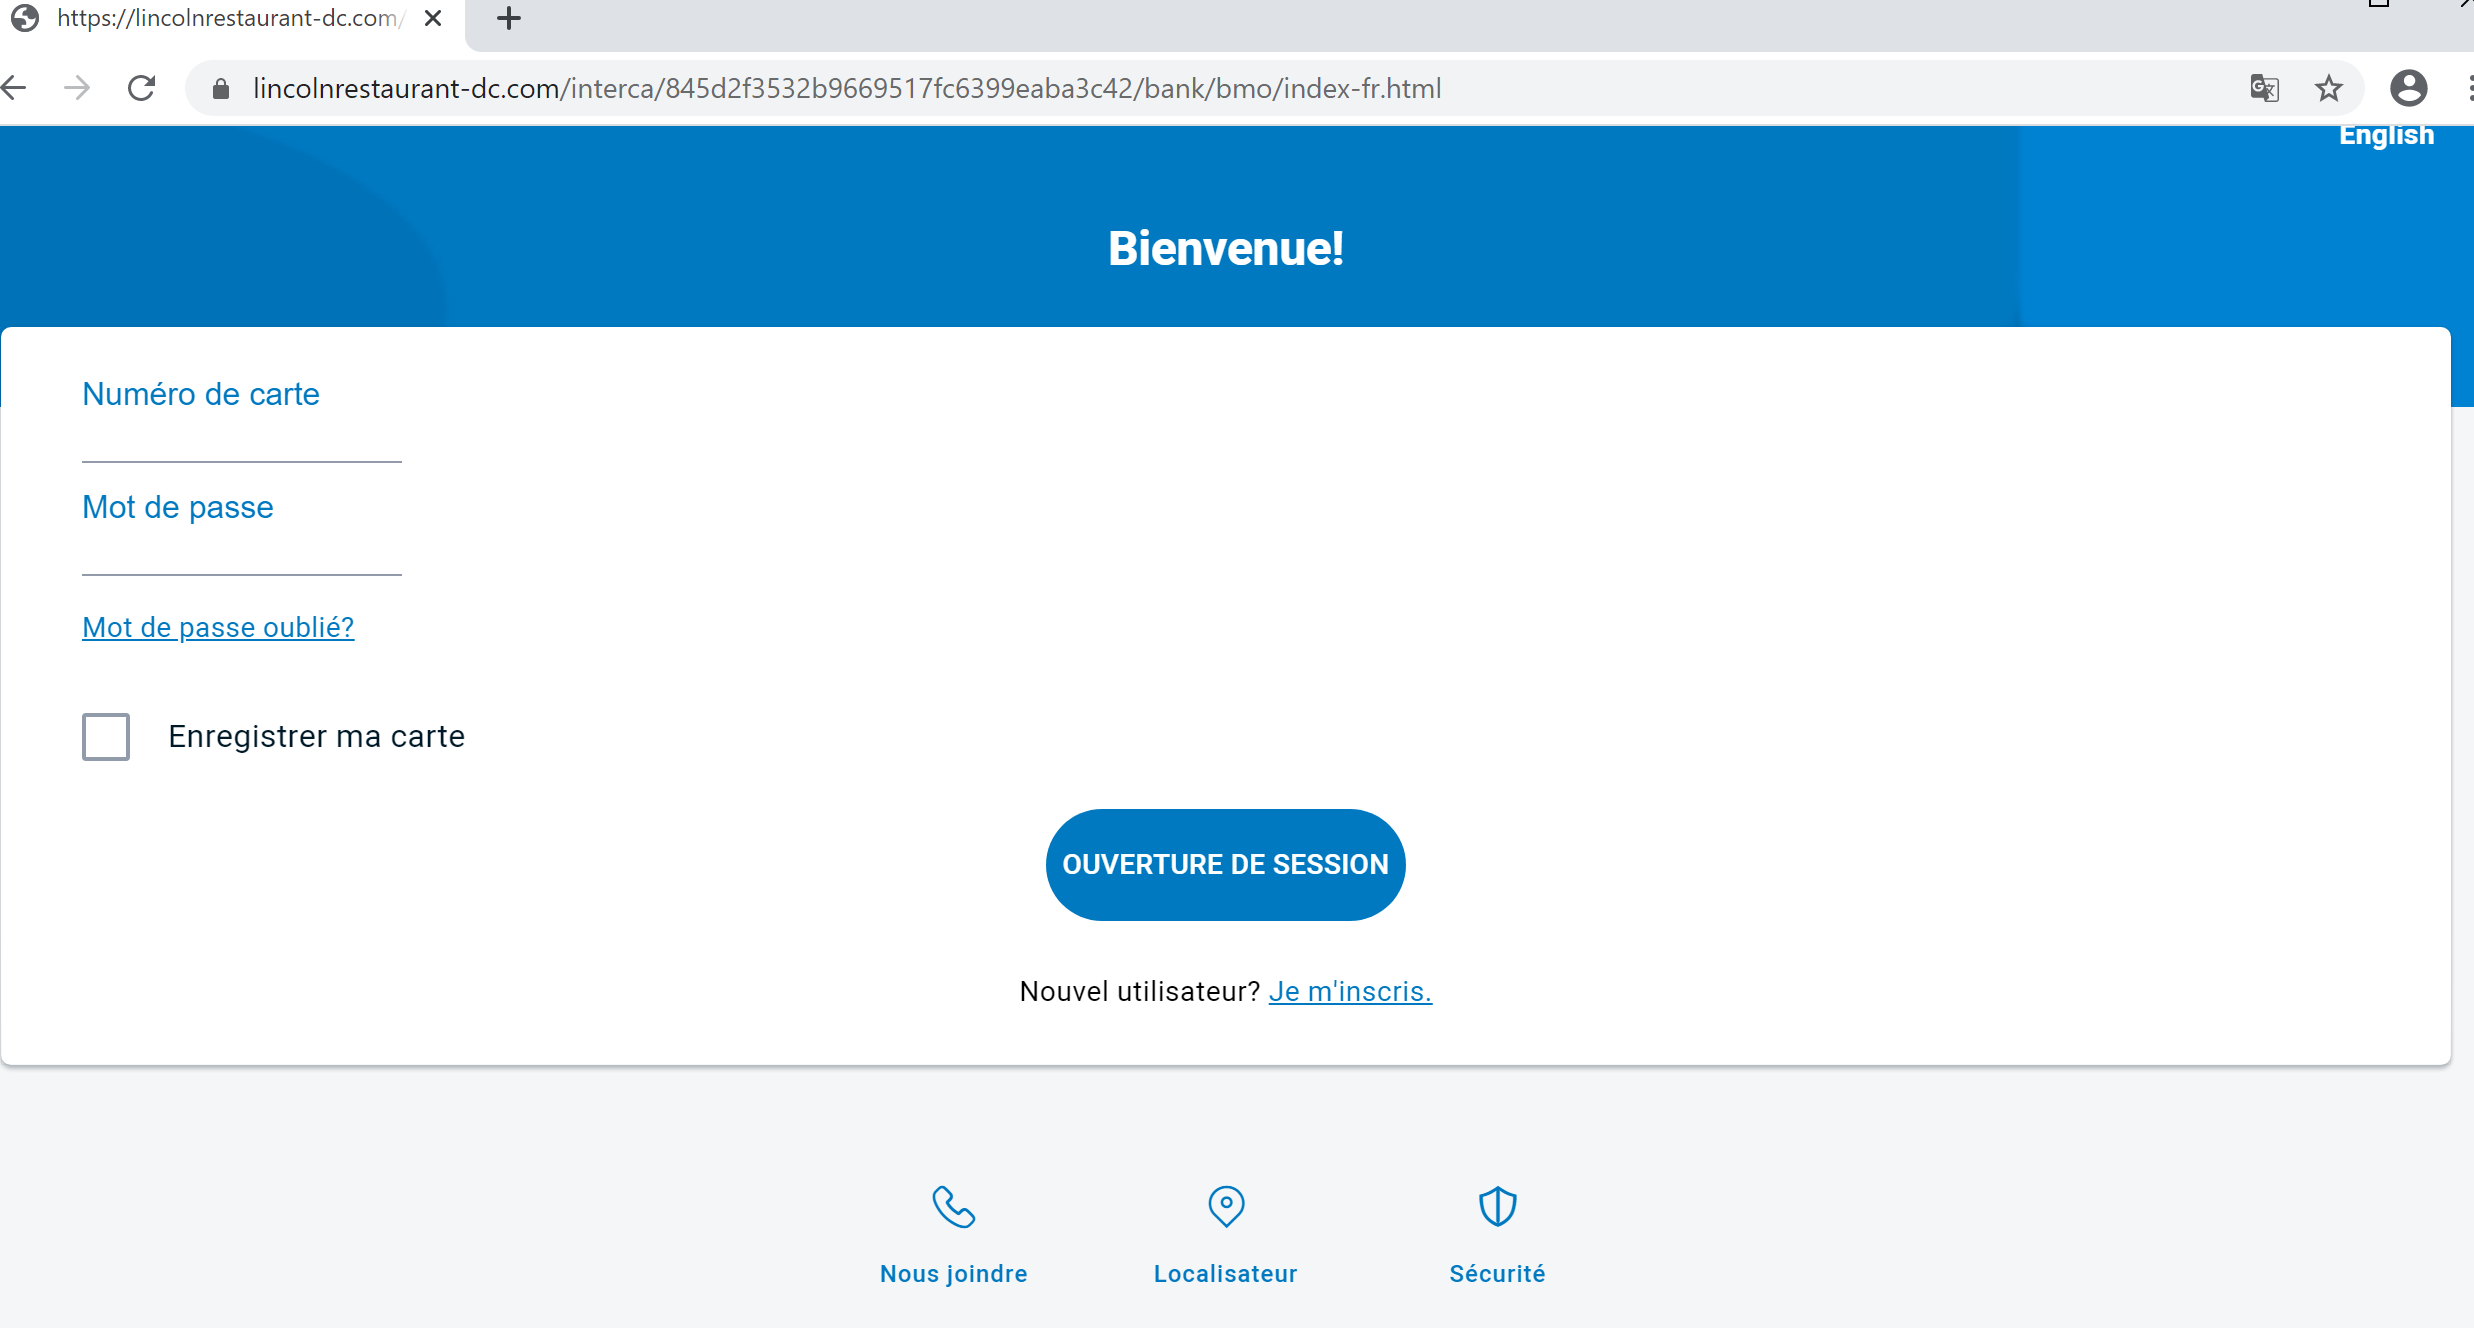Screen dimensions: 2474x1328
Task: Open a new tab with plus button
Action: [509, 18]
